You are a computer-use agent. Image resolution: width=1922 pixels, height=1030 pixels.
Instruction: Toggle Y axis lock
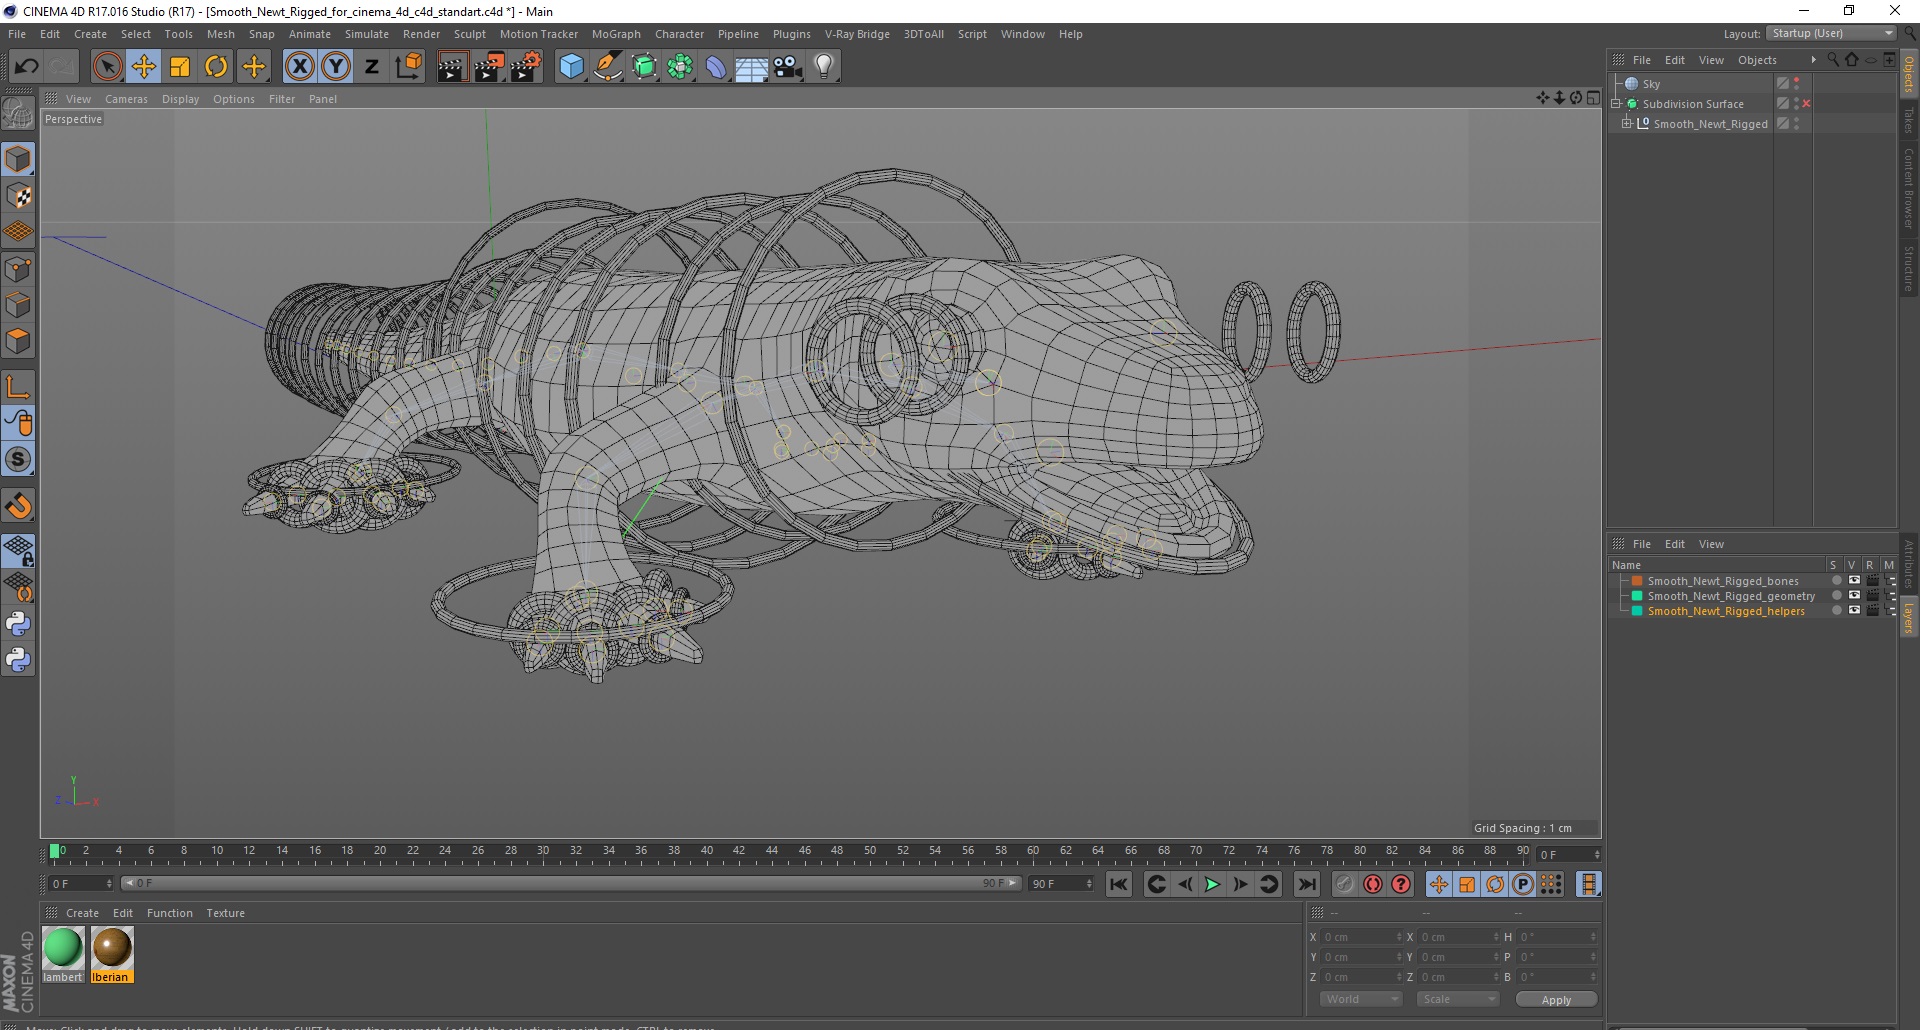336,67
